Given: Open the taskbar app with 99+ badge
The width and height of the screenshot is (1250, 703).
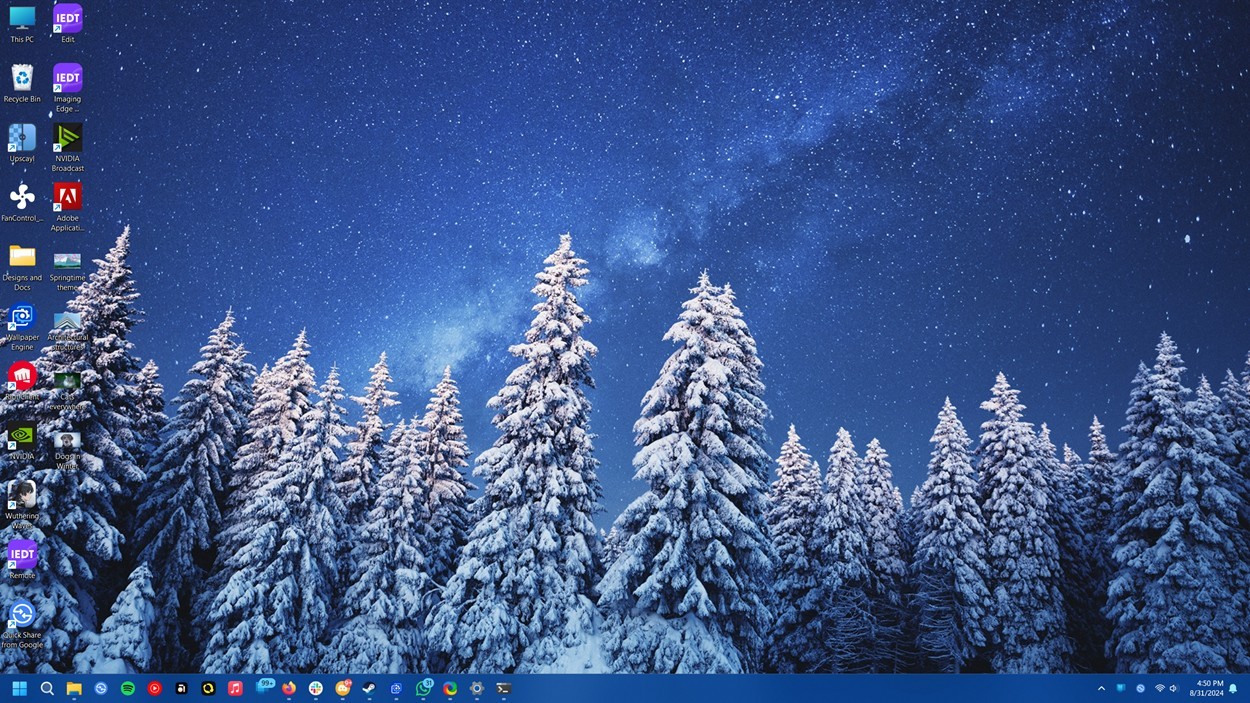Looking at the screenshot, I should (264, 687).
